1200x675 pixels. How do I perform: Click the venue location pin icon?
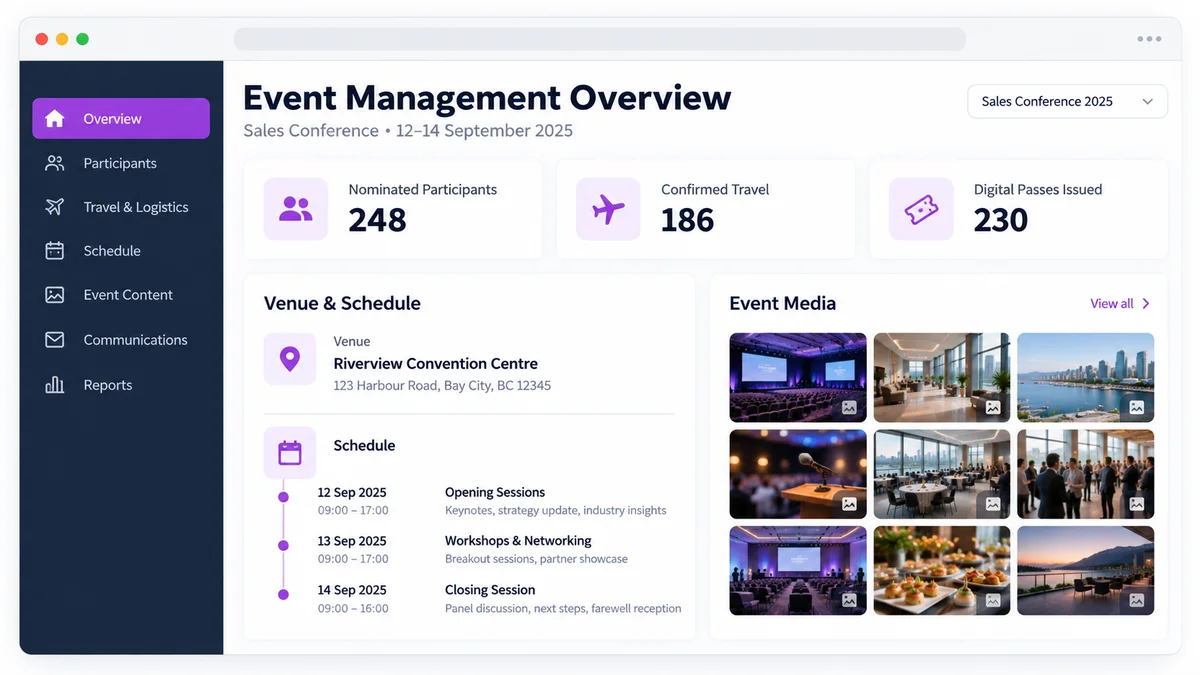point(290,360)
